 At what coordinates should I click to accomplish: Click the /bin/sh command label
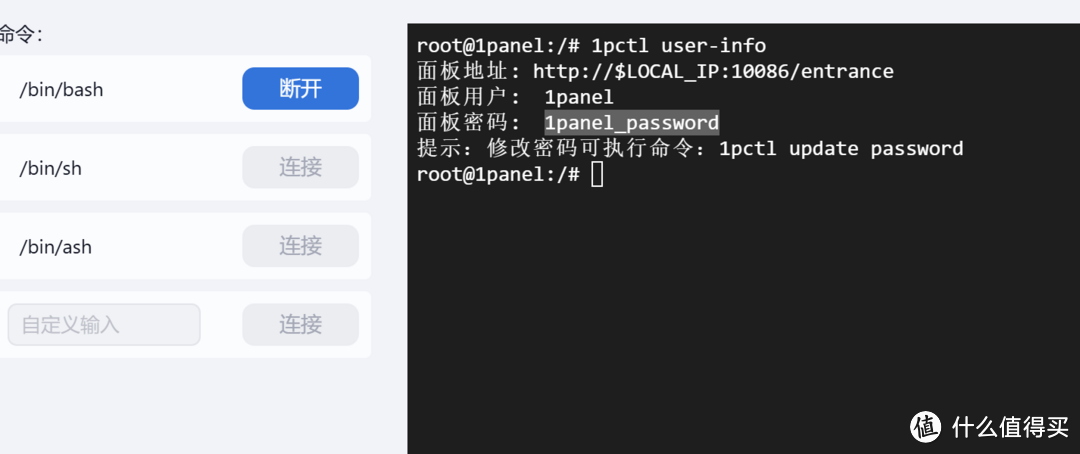(50, 168)
